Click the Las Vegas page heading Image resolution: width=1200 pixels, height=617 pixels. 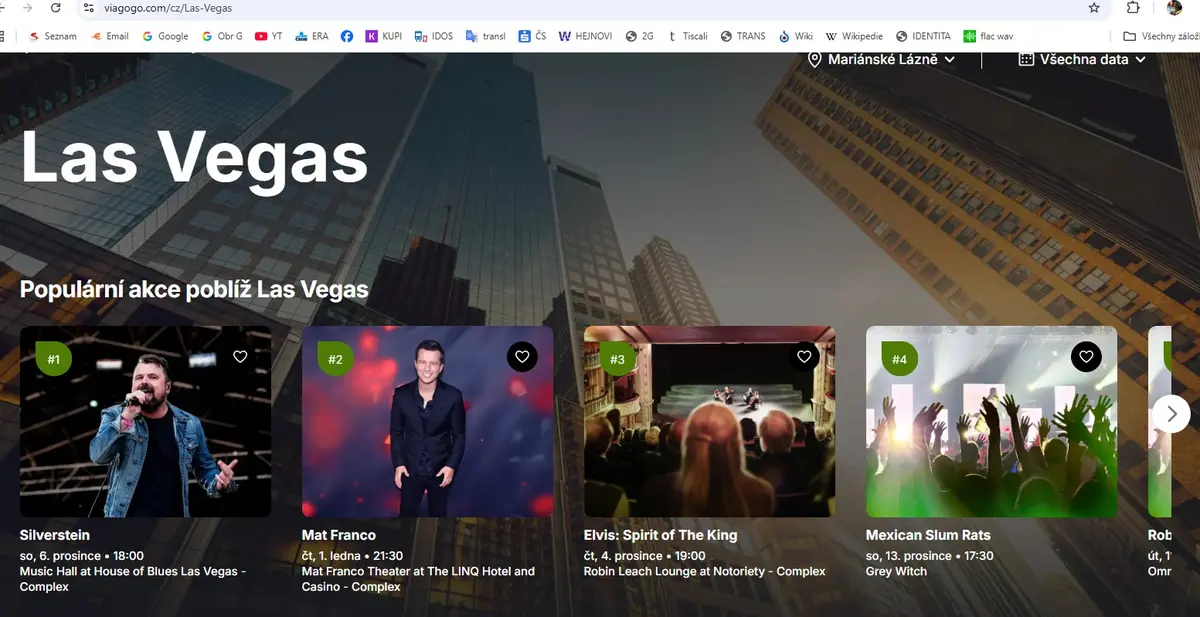(194, 155)
